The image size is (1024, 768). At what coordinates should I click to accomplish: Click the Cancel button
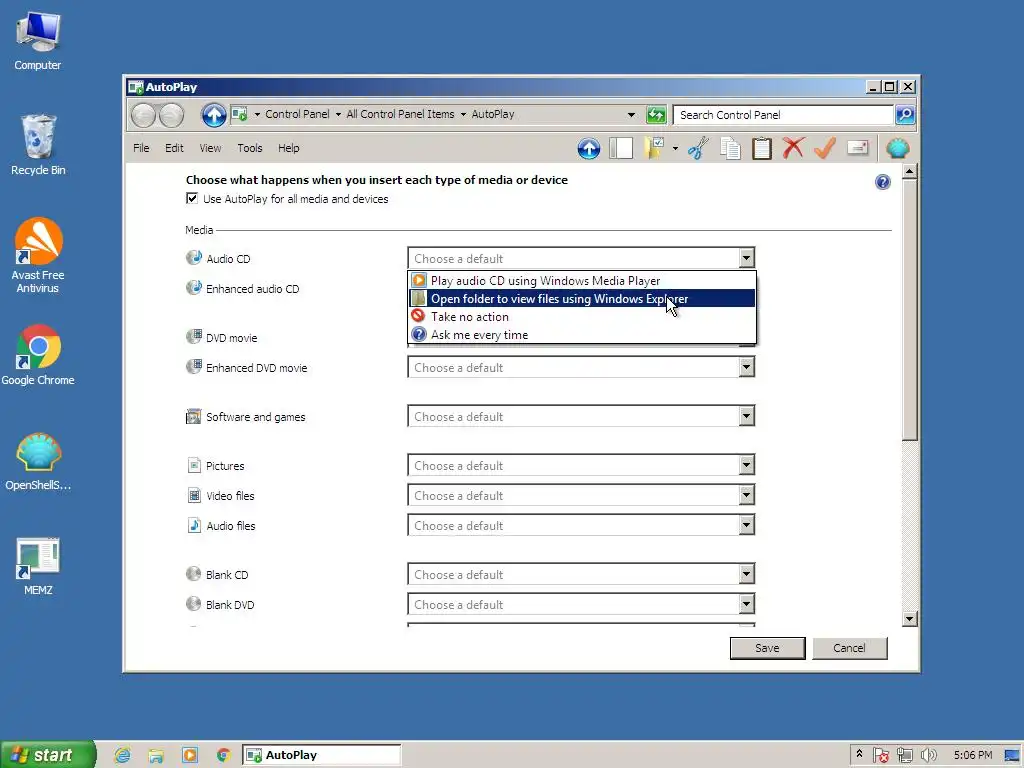tap(849, 648)
